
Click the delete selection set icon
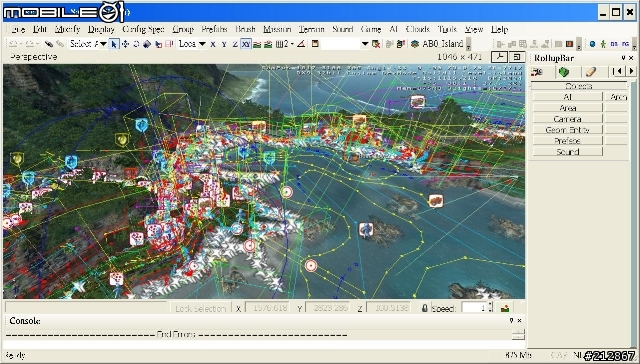pos(376,44)
